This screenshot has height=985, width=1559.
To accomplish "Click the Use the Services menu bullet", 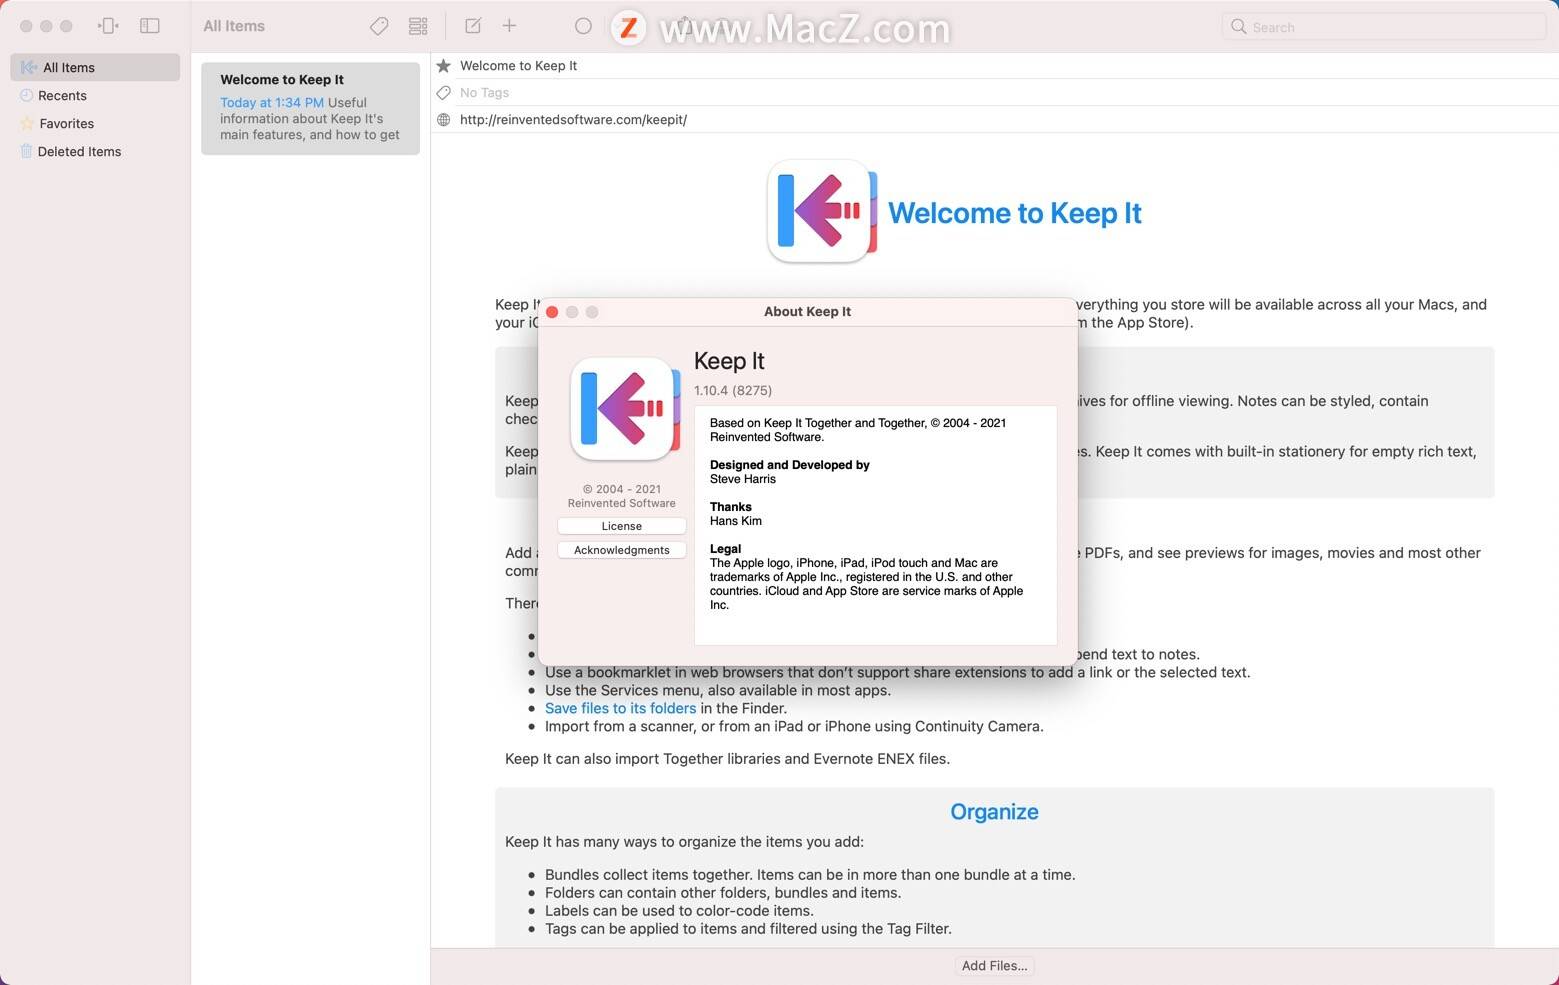I will [x=718, y=690].
